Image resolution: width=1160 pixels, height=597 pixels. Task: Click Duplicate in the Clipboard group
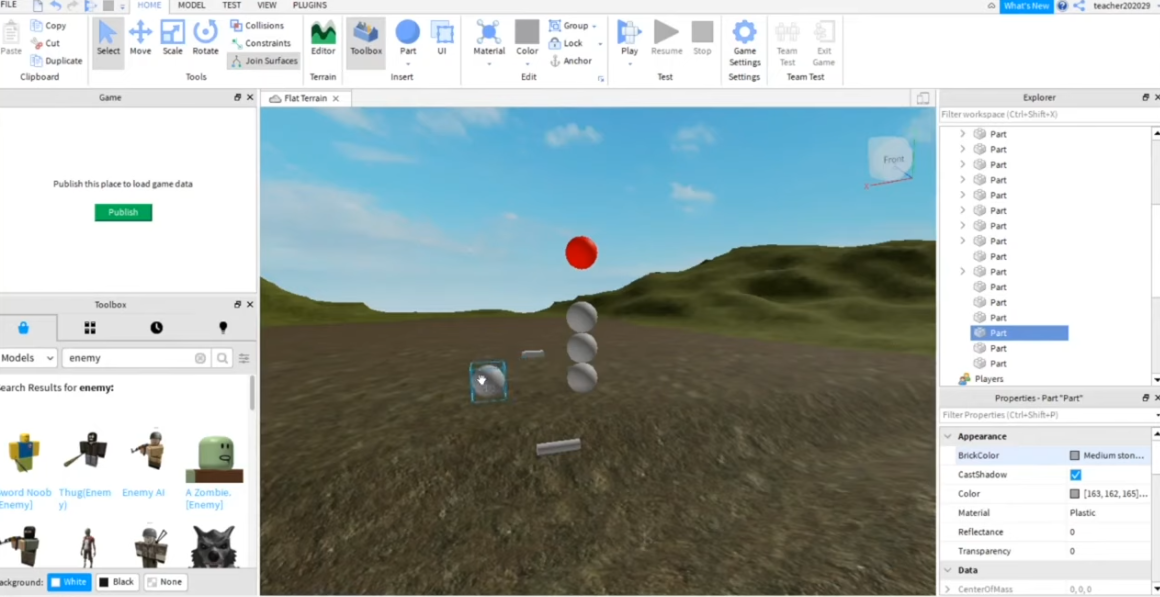(57, 61)
